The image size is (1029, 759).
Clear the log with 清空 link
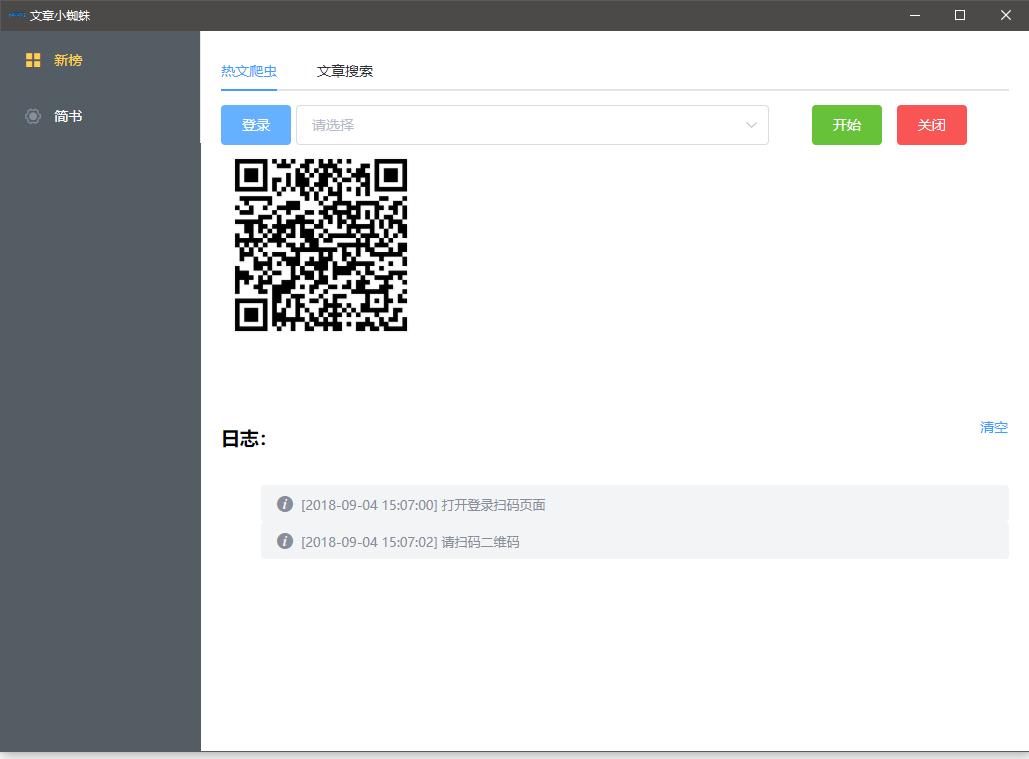[994, 427]
